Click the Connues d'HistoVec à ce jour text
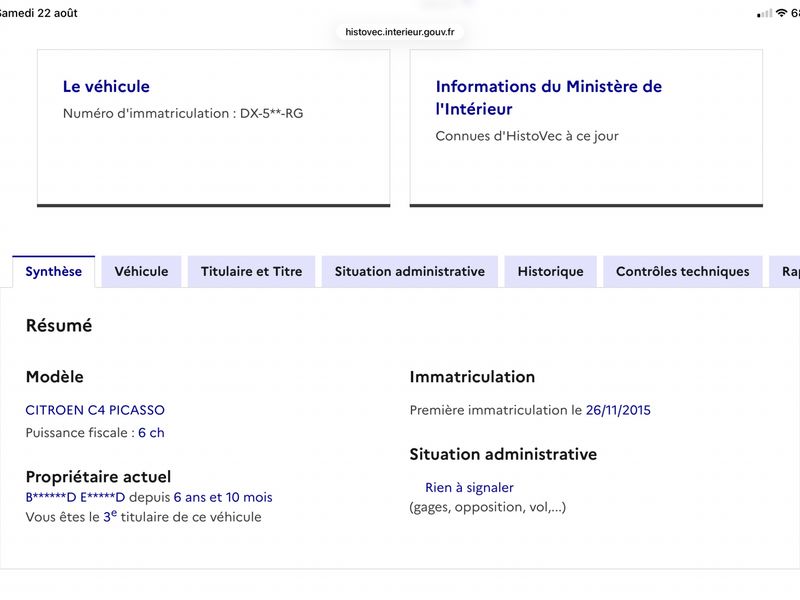The image size is (800, 600). point(527,136)
